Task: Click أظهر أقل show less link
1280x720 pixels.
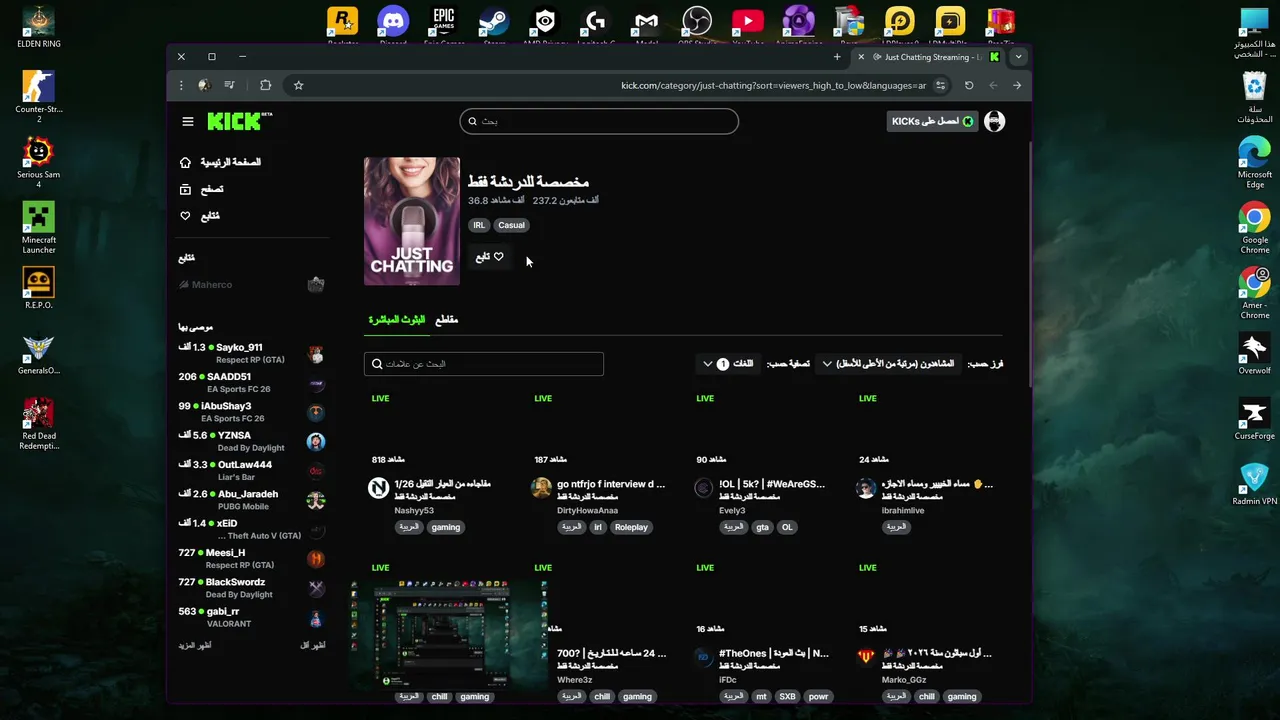Action: tap(313, 646)
